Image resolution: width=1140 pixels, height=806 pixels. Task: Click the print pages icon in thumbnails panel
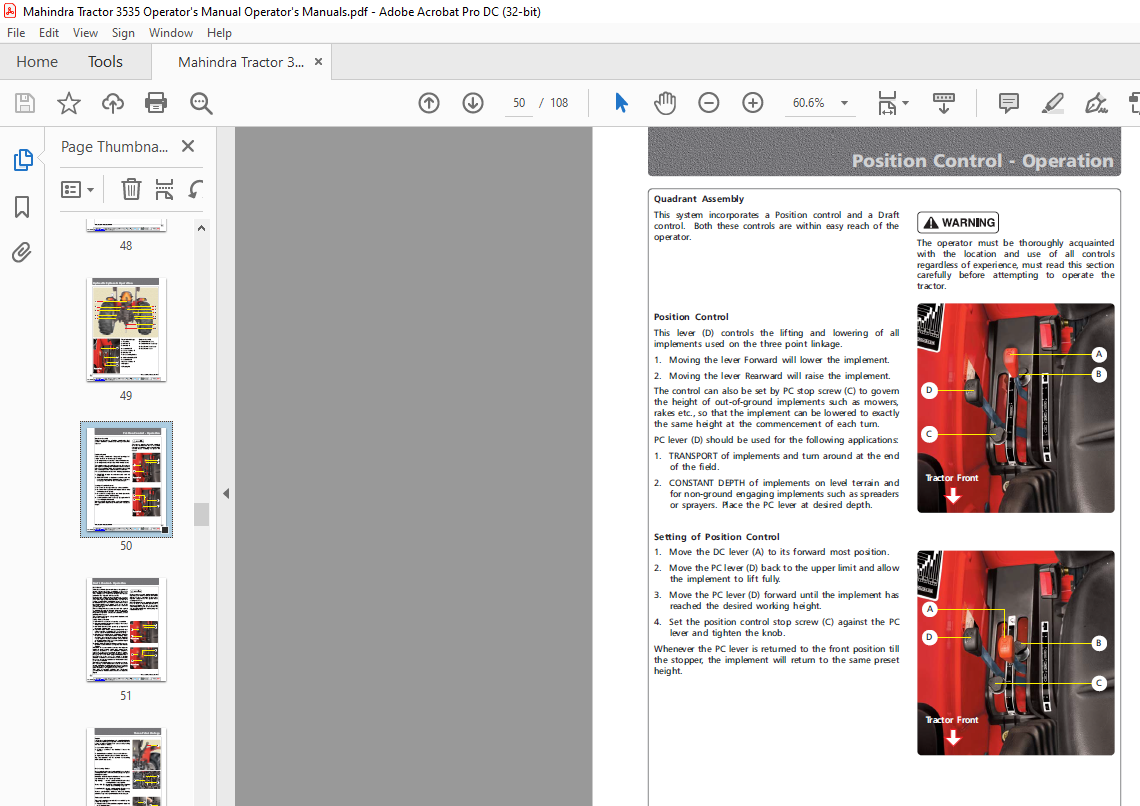coord(164,190)
